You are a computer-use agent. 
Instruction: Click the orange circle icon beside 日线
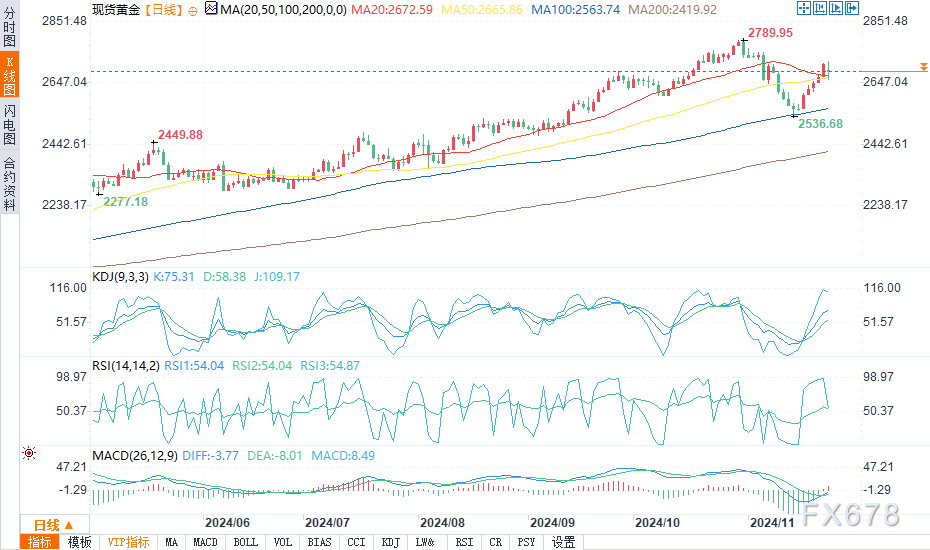click(193, 11)
